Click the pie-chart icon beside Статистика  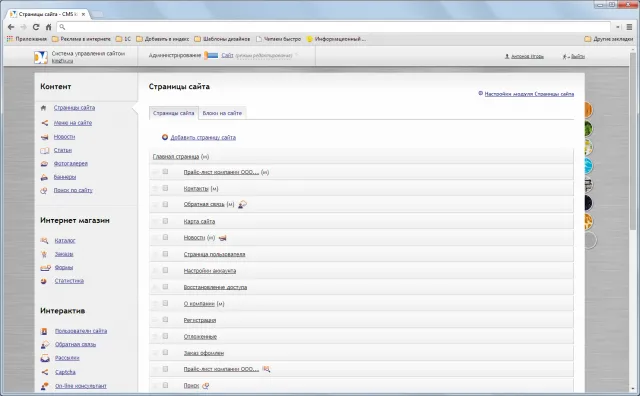pyautogui.click(x=44, y=281)
